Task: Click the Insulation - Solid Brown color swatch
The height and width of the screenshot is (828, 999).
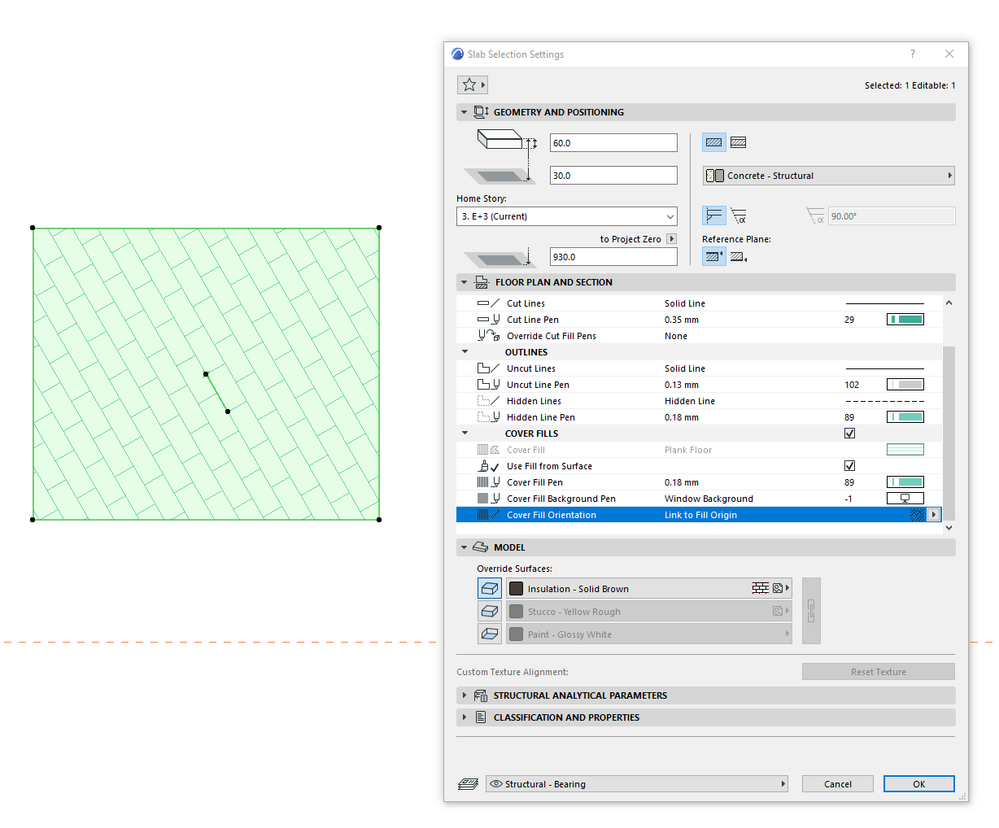Action: [517, 588]
